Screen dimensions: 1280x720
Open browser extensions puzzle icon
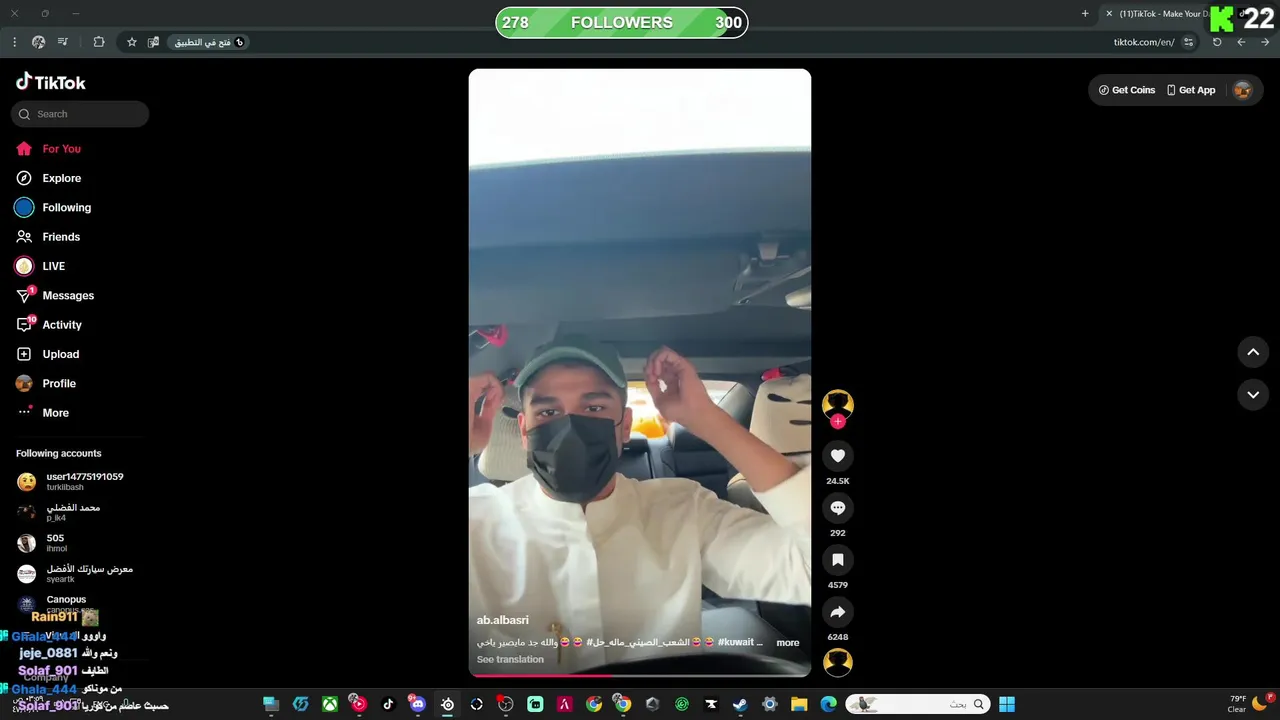point(99,42)
